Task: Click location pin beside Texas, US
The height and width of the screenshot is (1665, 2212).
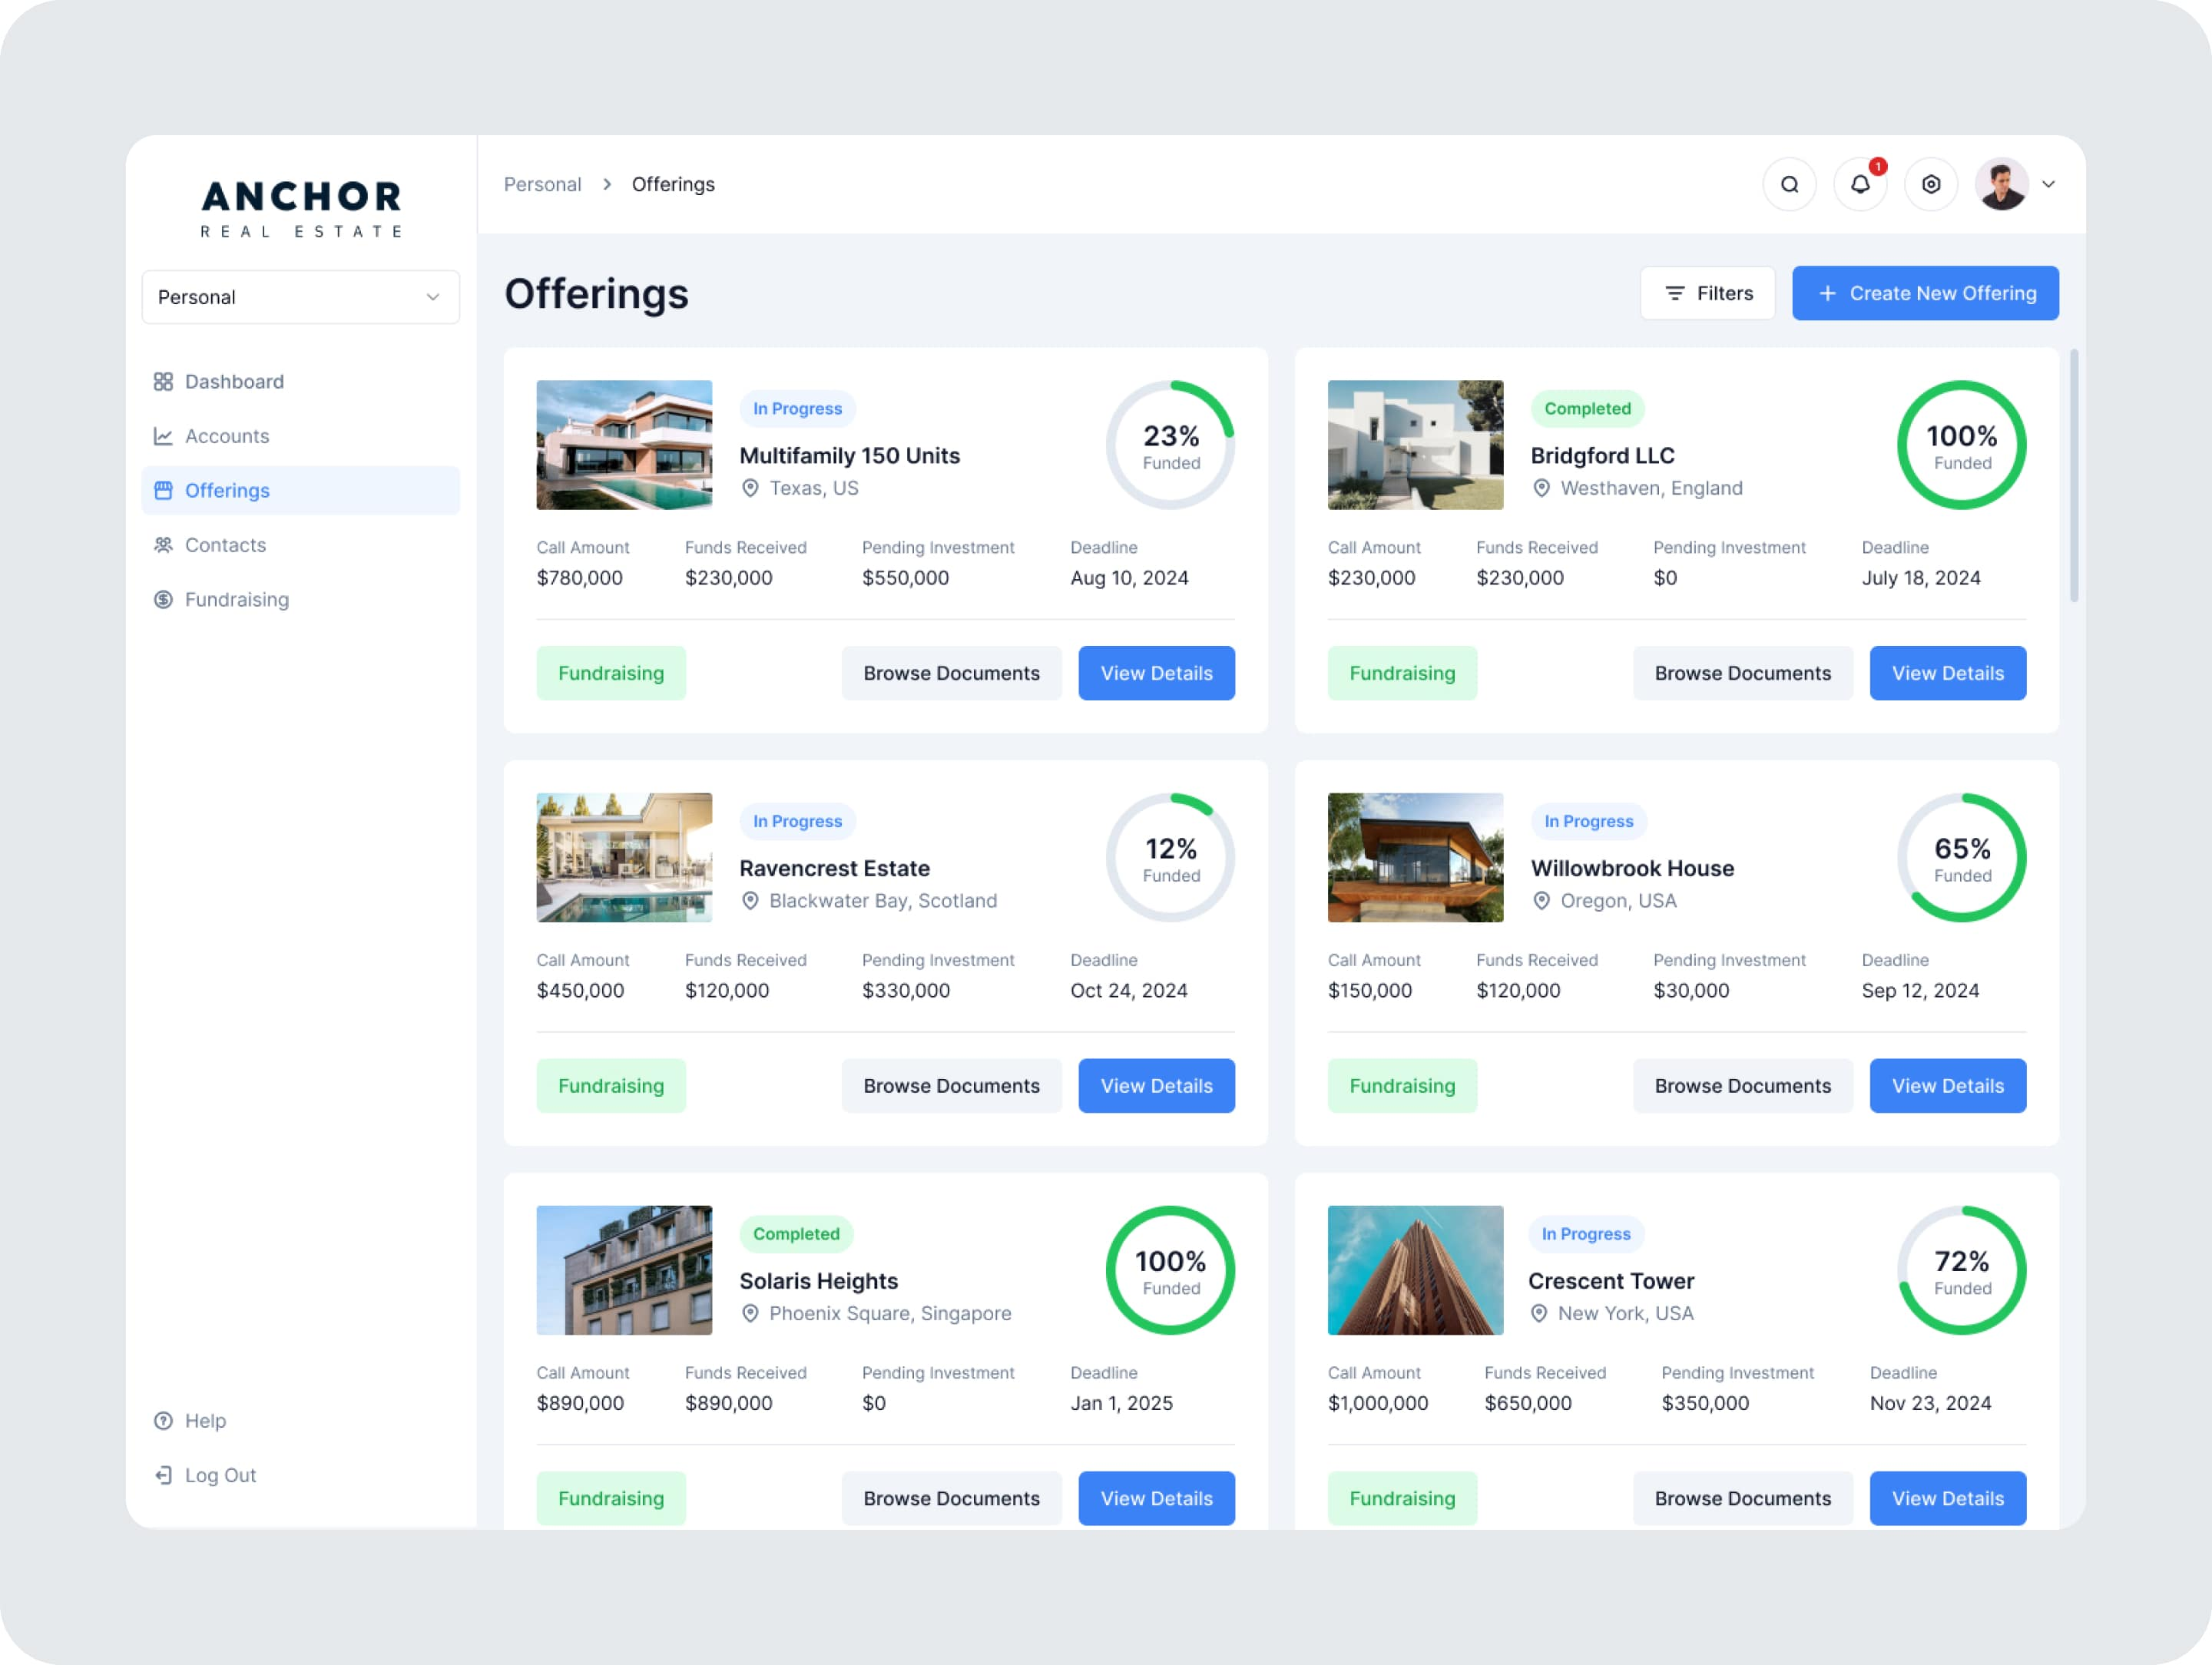Action: click(x=750, y=488)
